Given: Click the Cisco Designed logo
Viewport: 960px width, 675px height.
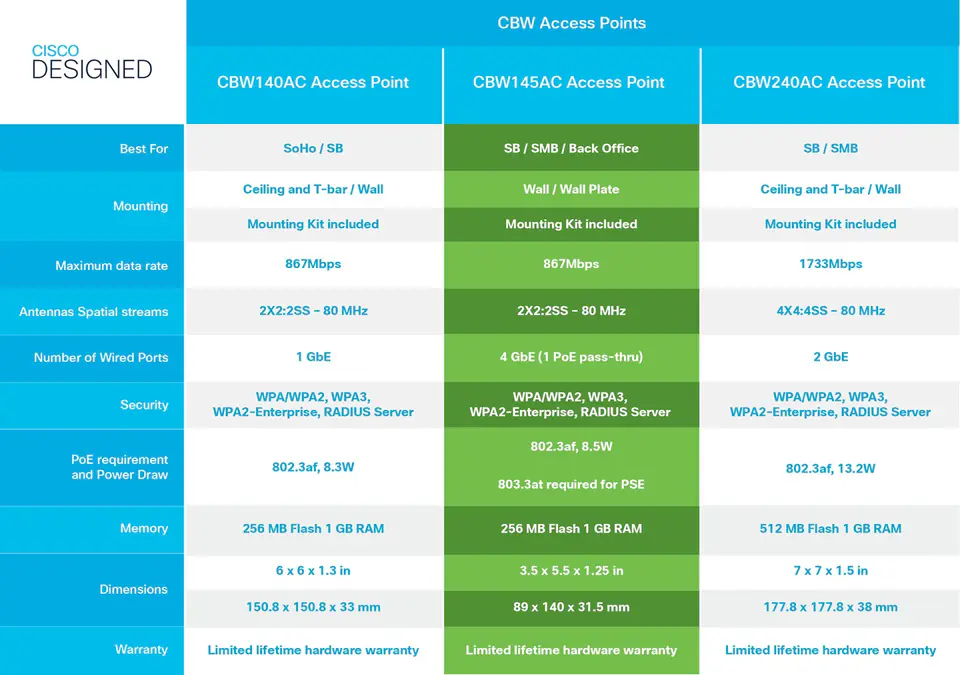Looking at the screenshot, I should click(92, 62).
